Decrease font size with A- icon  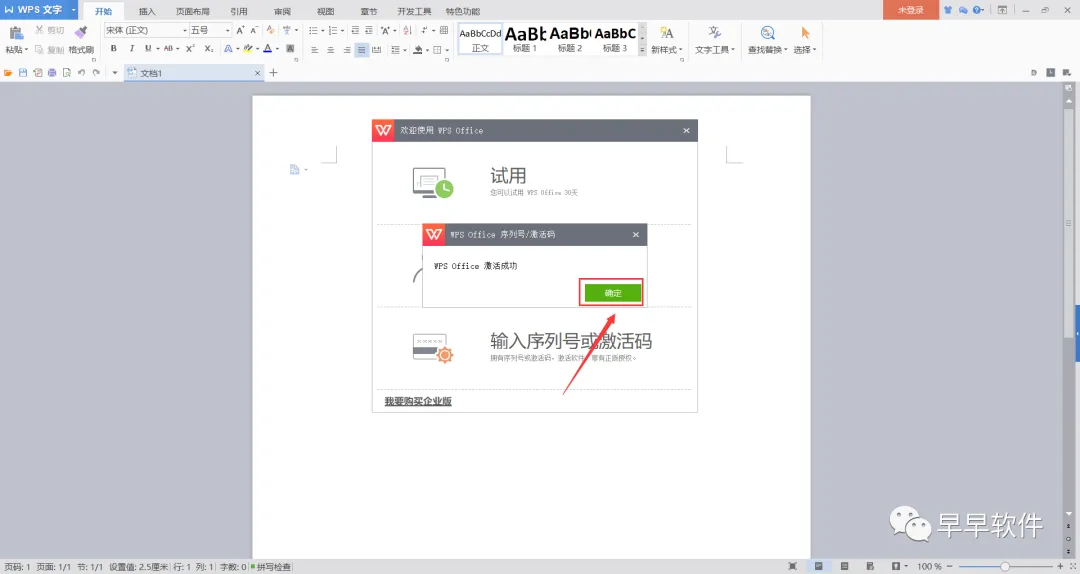[253, 30]
